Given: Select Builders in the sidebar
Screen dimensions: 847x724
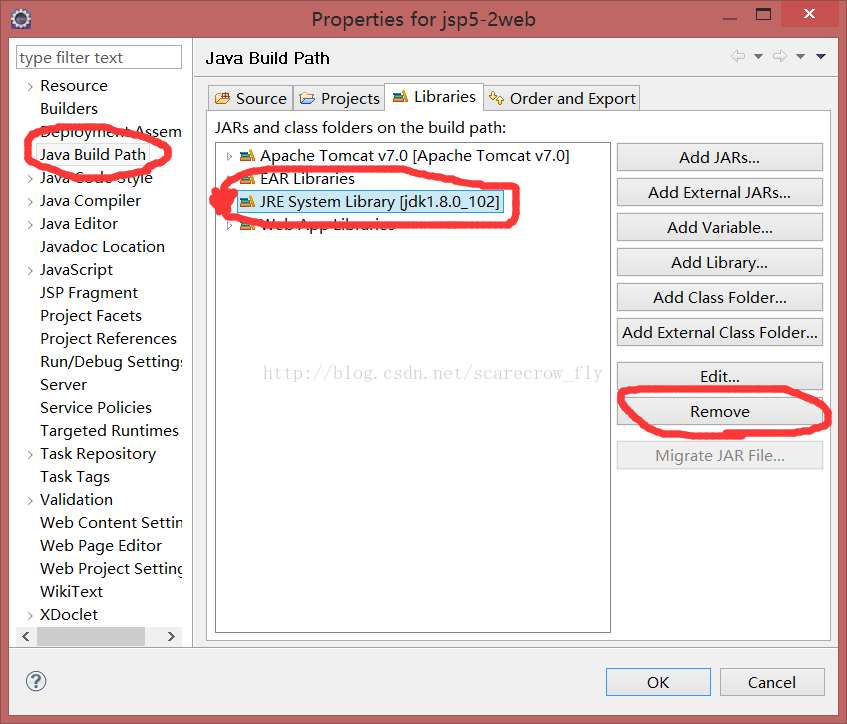Looking at the screenshot, I should tap(69, 109).
